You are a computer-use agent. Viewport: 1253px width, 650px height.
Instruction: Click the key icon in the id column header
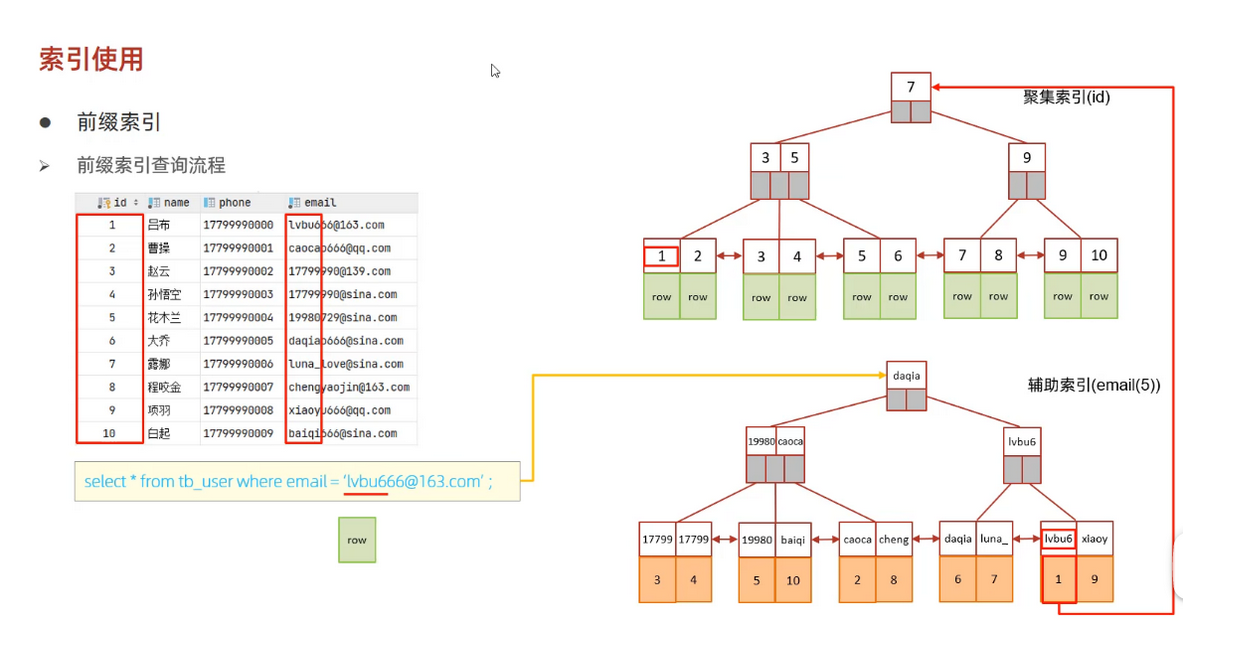click(104, 203)
